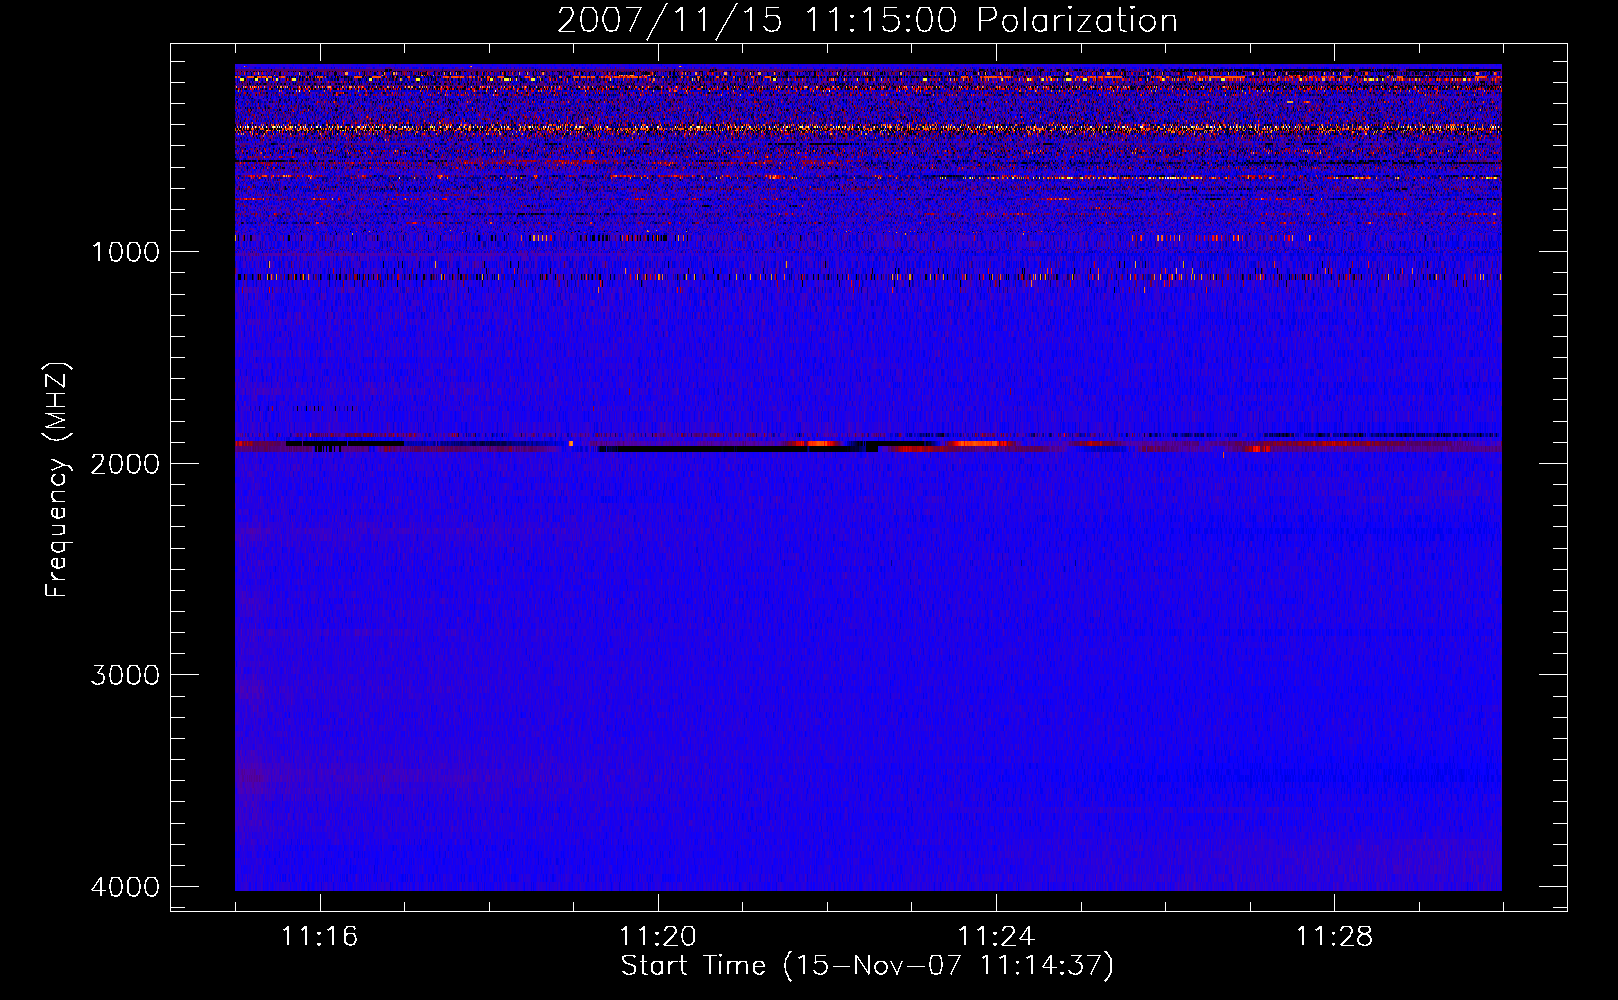The width and height of the screenshot is (1618, 1000).
Task: Click the 'Start Time (15-Nov-07 11:14:37)' label
Action: click(x=867, y=966)
